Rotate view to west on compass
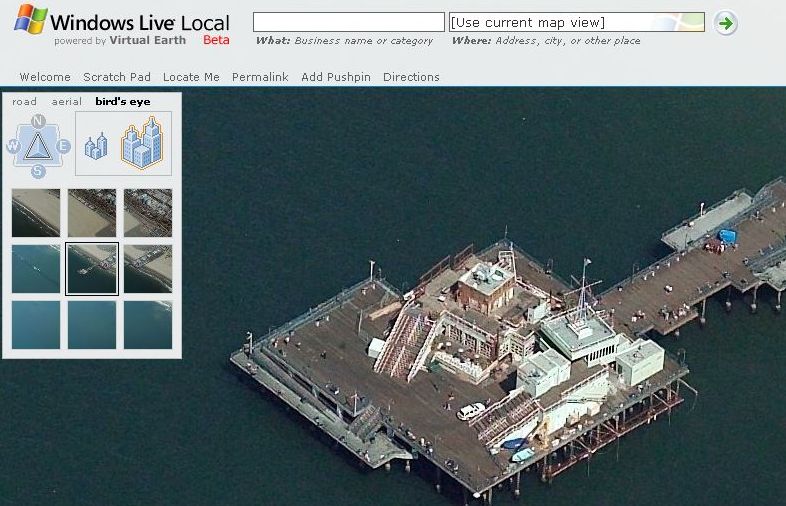Image resolution: width=786 pixels, height=506 pixels. click(13, 146)
